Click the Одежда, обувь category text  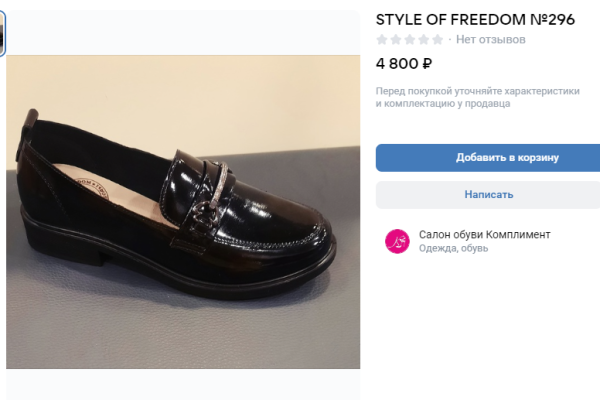click(453, 248)
